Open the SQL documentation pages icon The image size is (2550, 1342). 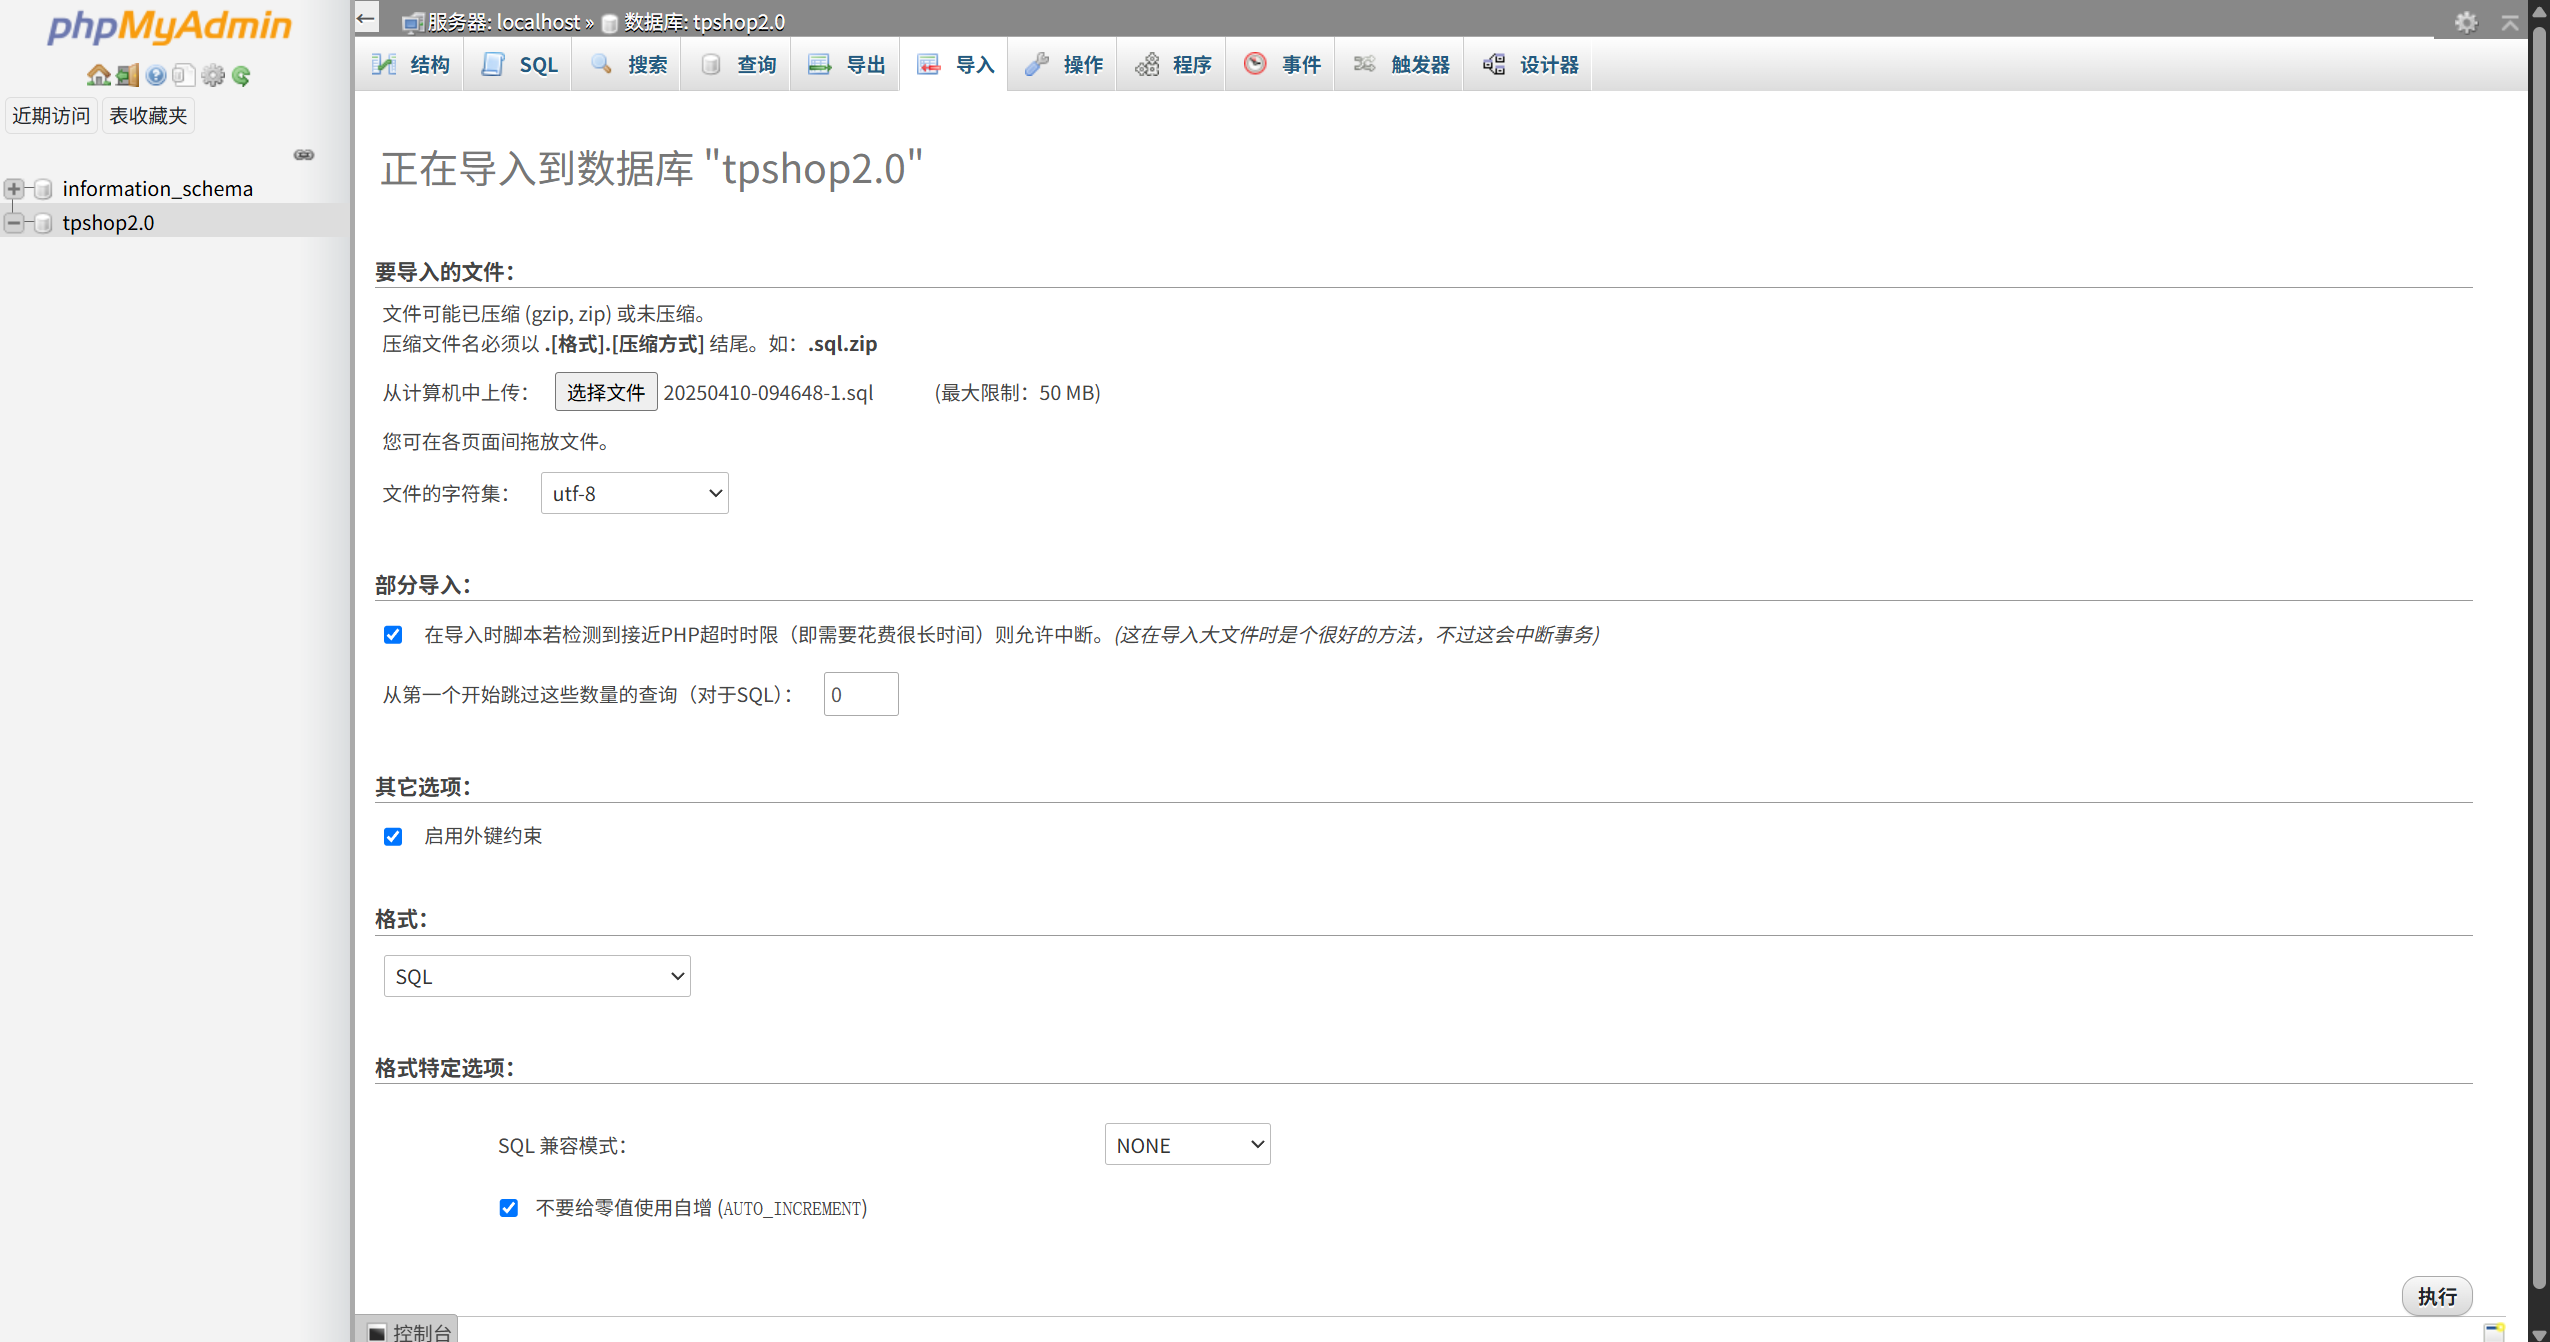184,75
